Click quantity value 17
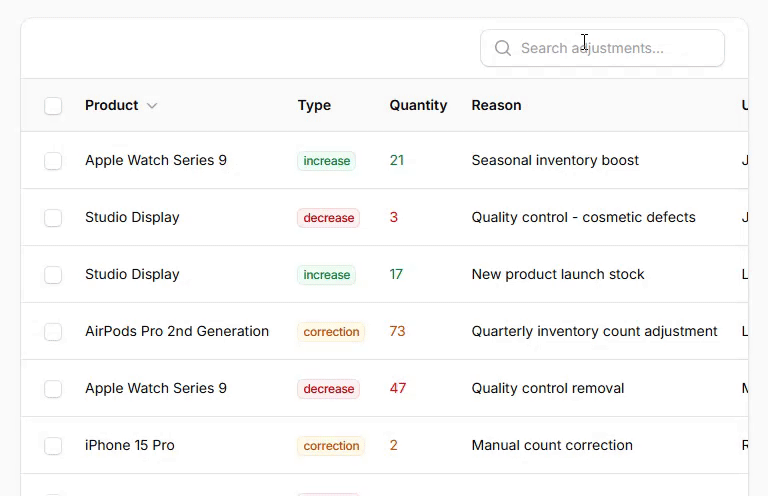The image size is (768, 496). coord(396,274)
